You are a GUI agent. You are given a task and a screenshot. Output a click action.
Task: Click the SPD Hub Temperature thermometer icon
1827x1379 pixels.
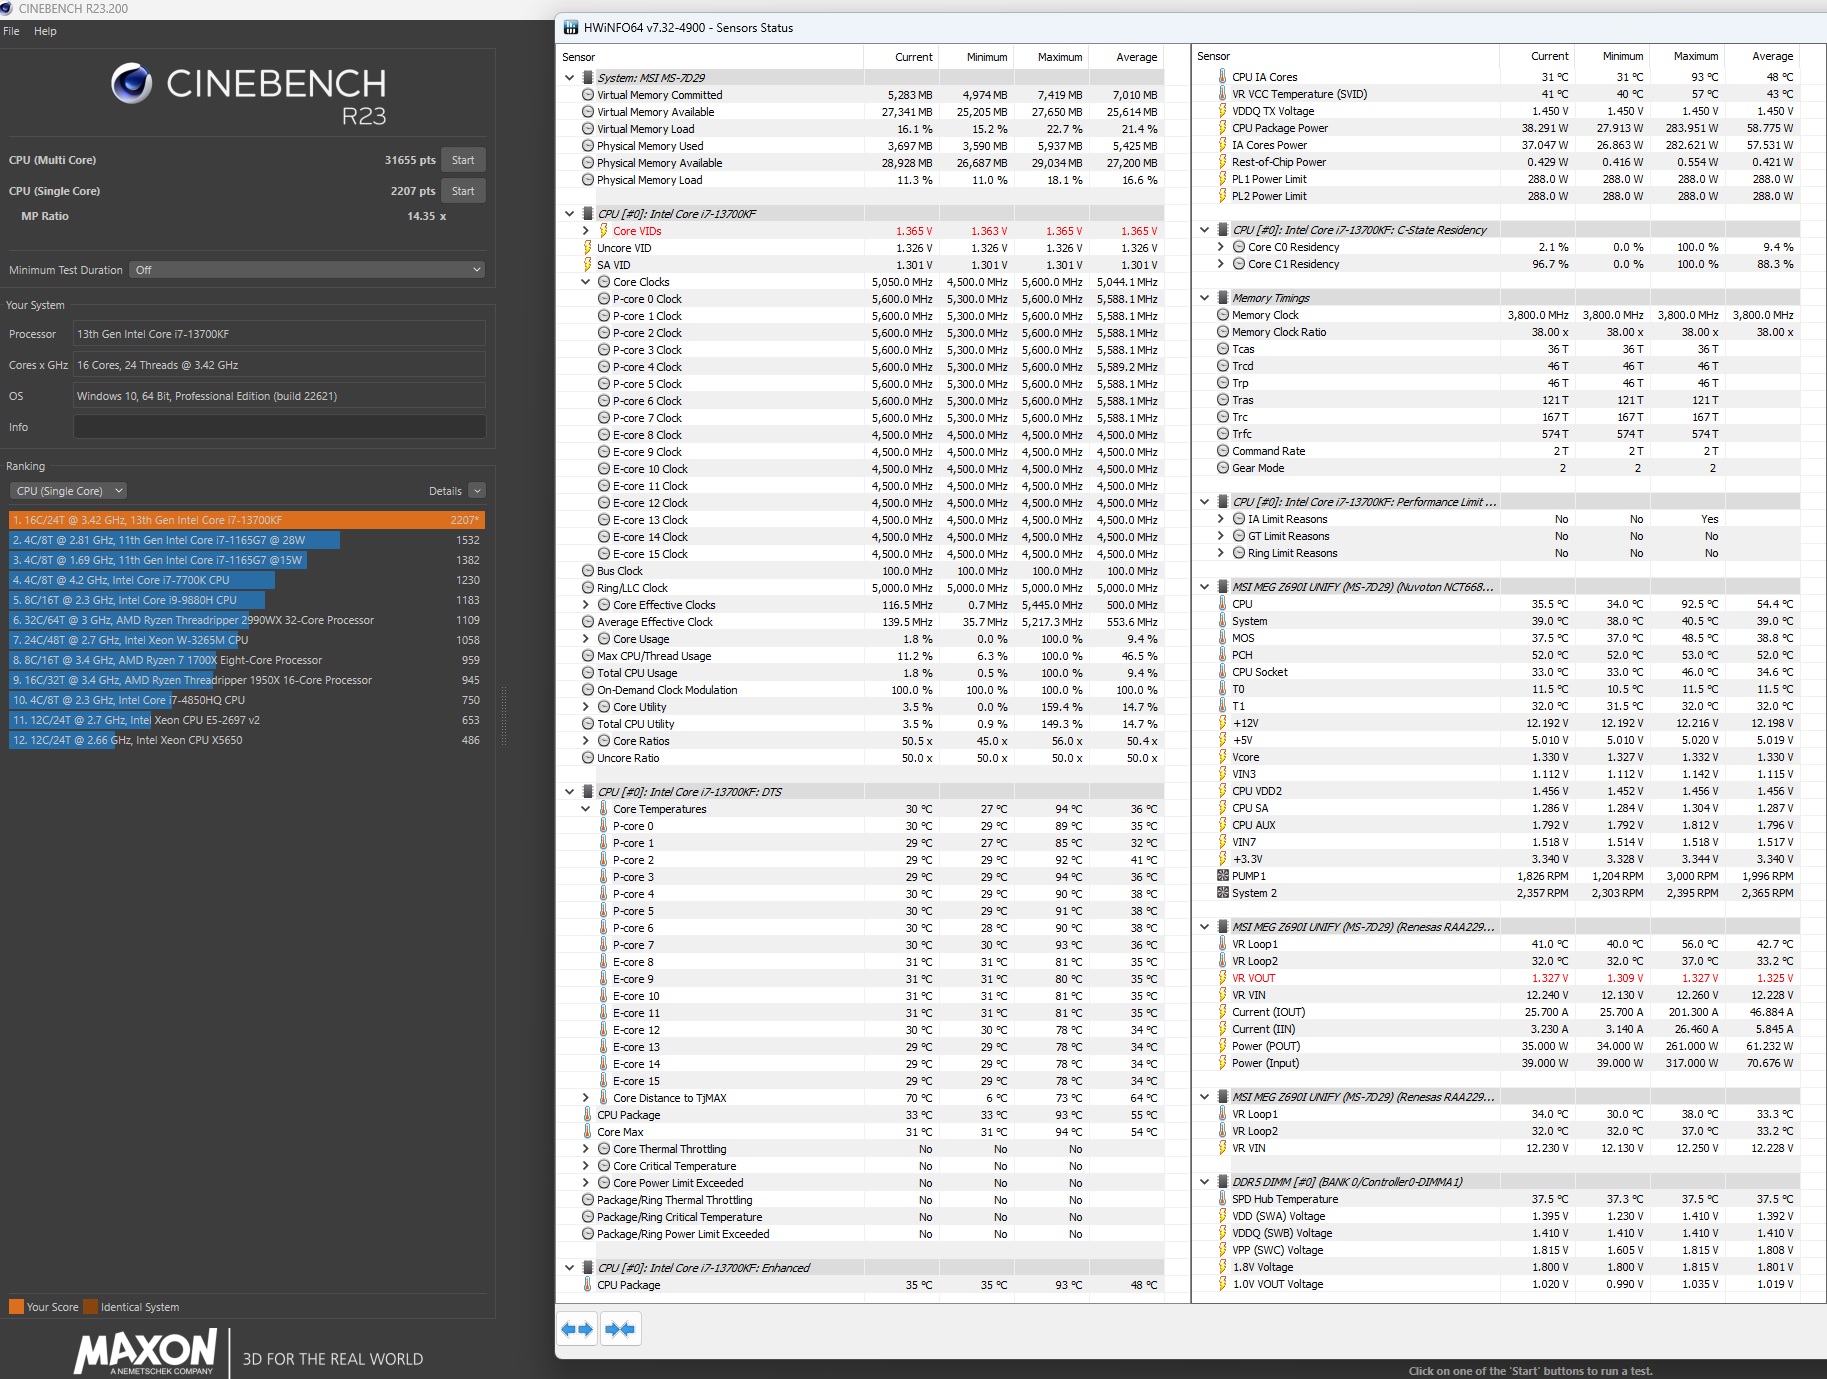tap(1223, 1199)
